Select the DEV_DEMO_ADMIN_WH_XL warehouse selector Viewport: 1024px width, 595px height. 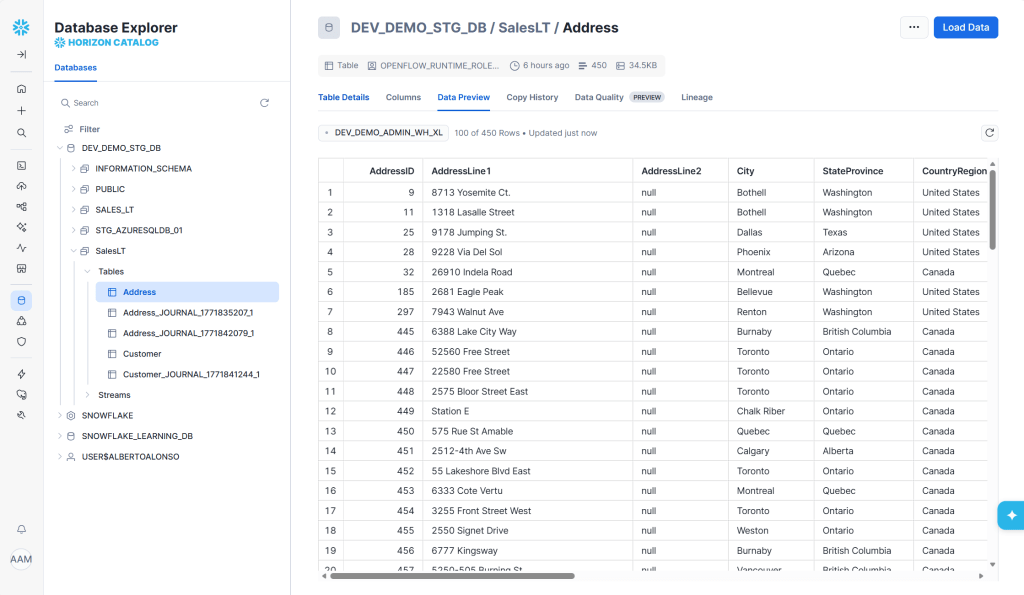click(382, 132)
